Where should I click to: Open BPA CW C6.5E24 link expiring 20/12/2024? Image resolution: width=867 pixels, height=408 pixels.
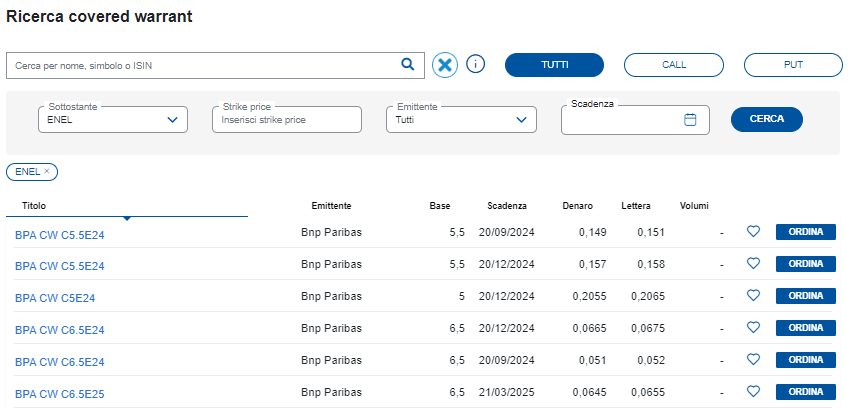point(60,330)
